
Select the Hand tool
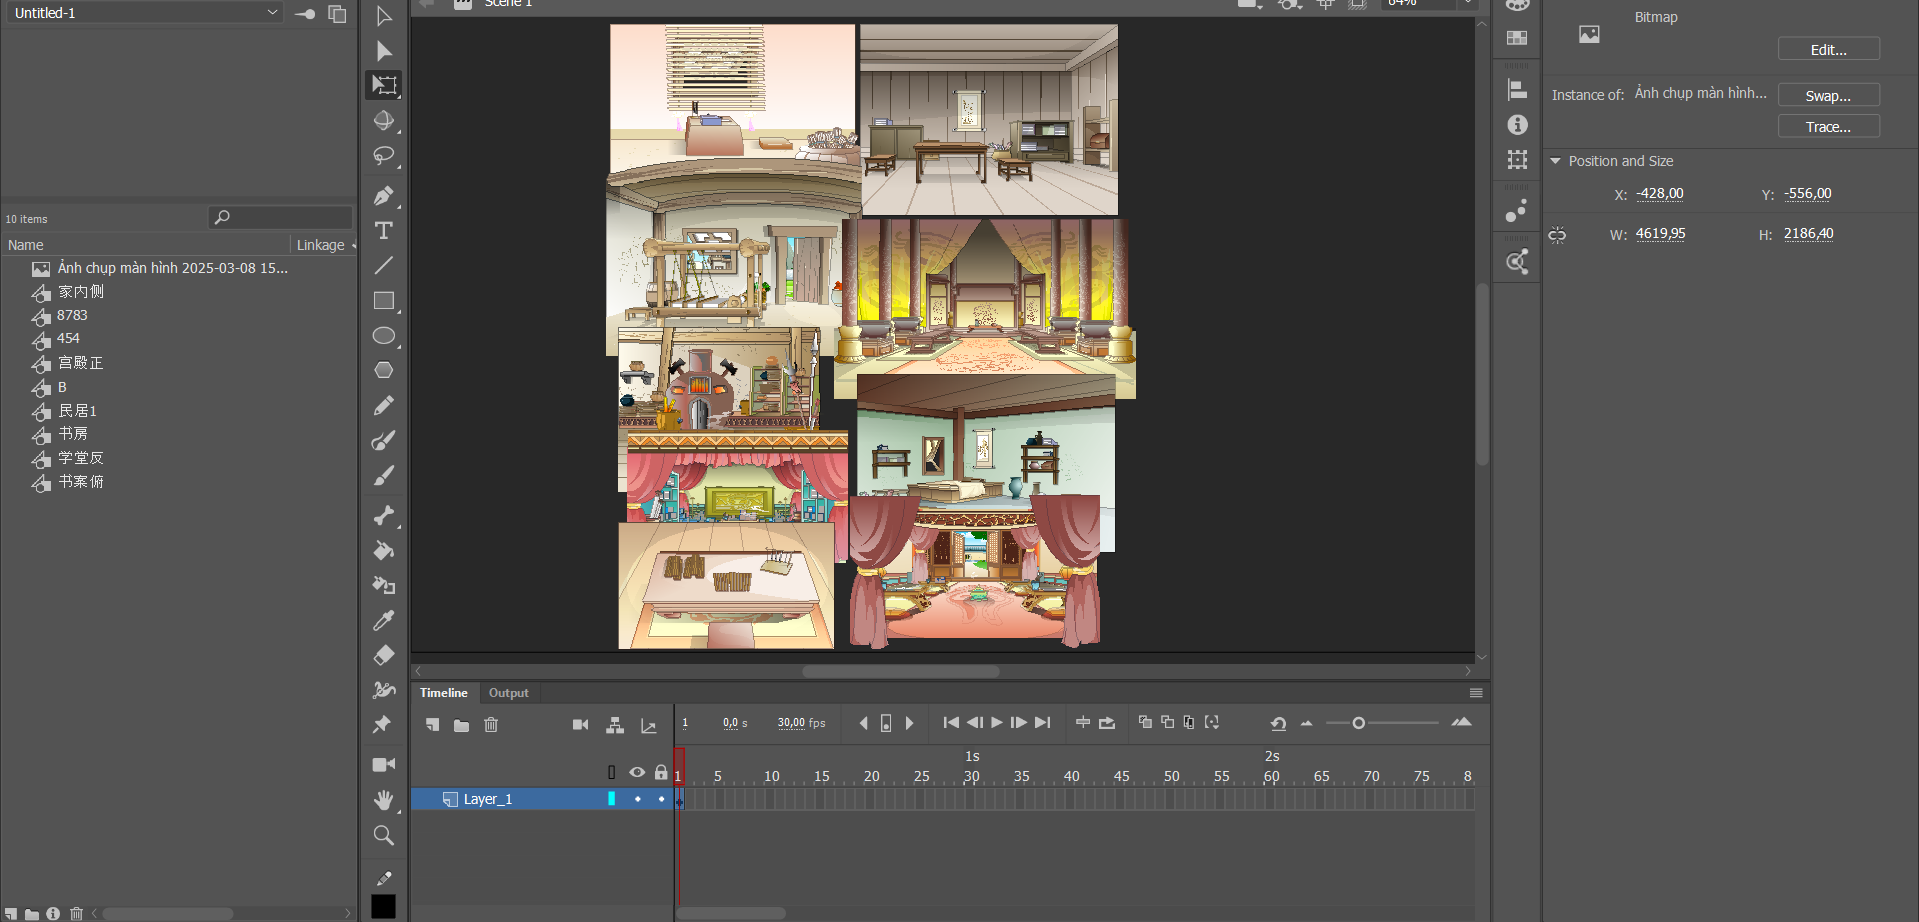383,800
